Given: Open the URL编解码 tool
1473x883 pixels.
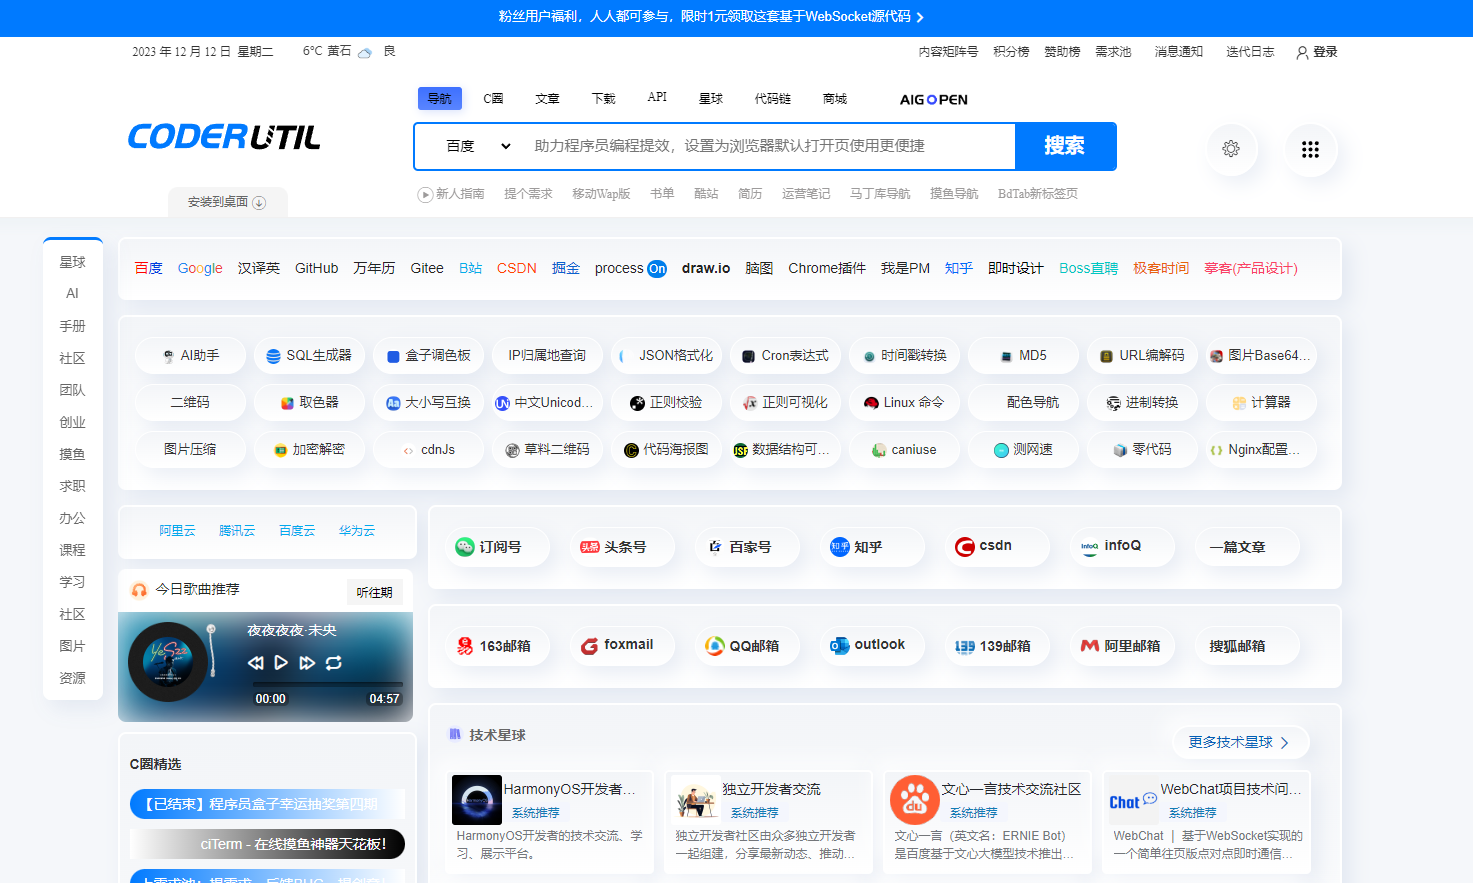Looking at the screenshot, I should (x=1142, y=356).
